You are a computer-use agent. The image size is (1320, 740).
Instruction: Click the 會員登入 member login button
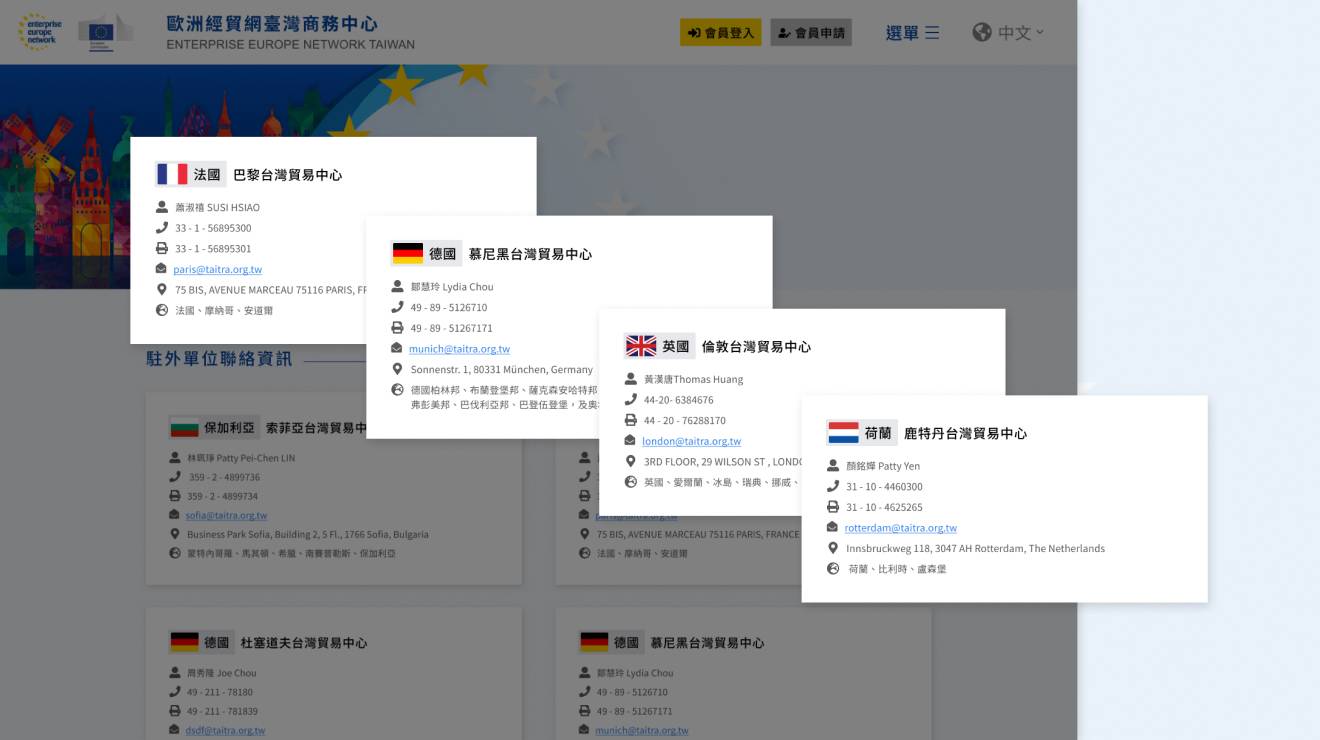(721, 33)
